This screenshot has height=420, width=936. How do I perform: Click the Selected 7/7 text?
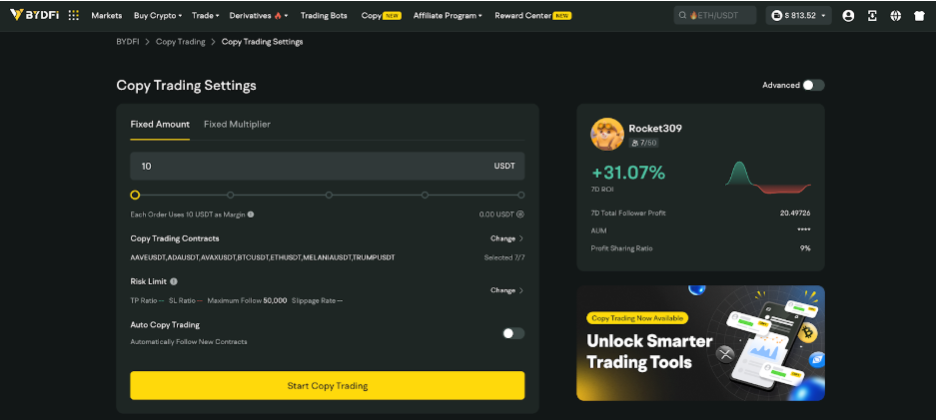(x=504, y=258)
